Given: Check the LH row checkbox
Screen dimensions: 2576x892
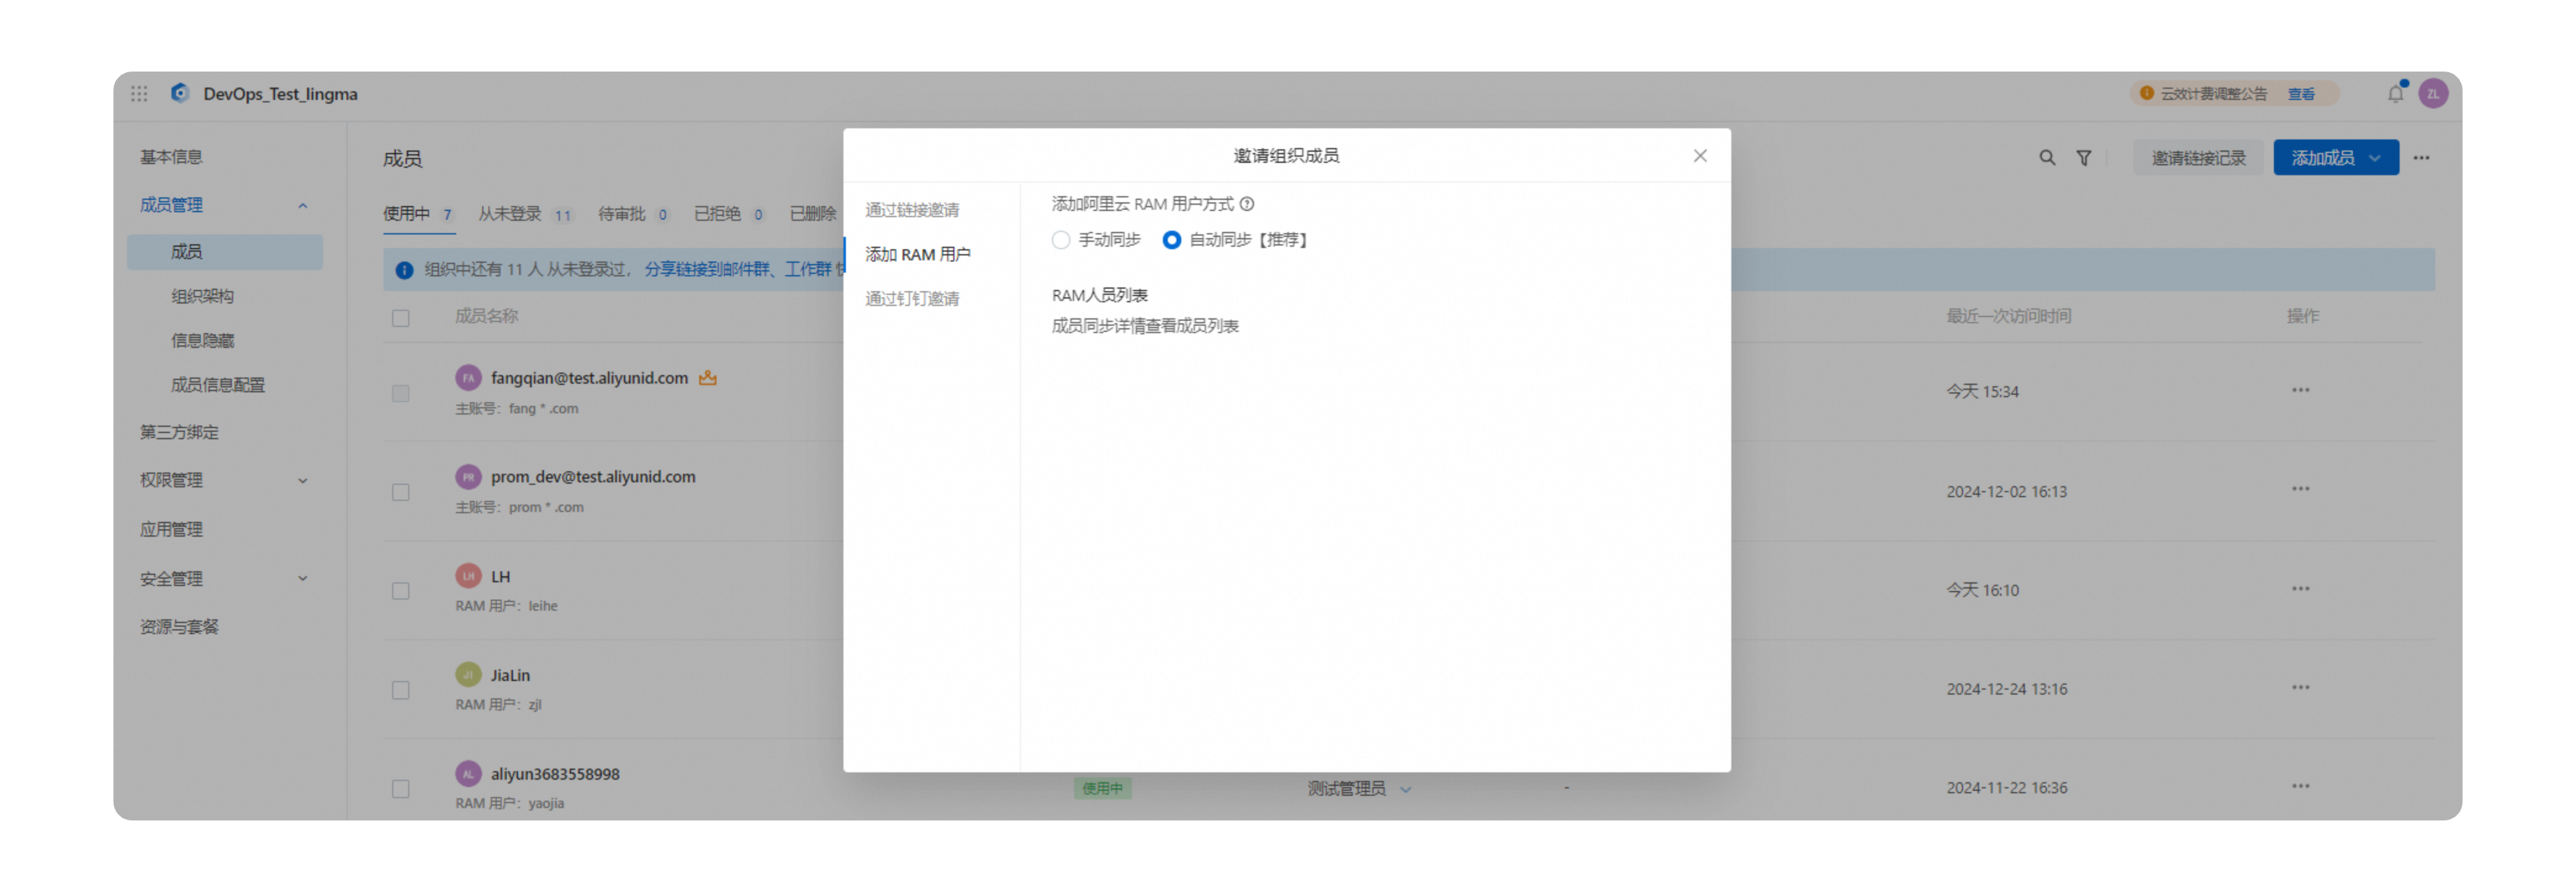Looking at the screenshot, I should [x=401, y=591].
